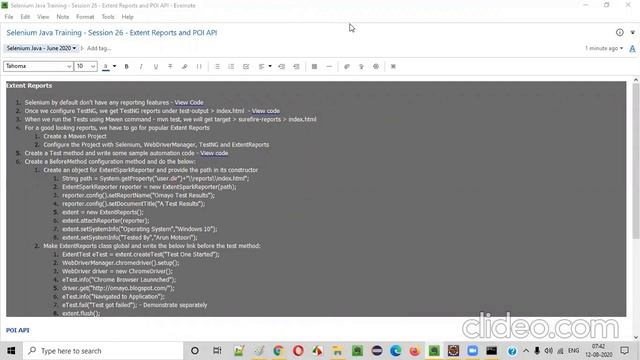This screenshot has width=640, height=360.
Task: Insert a code block
Action: pyautogui.click(x=199, y=67)
